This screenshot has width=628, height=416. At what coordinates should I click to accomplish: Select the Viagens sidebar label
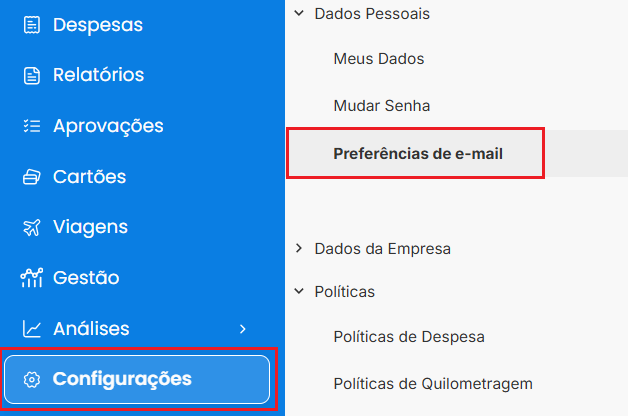pyautogui.click(x=90, y=227)
